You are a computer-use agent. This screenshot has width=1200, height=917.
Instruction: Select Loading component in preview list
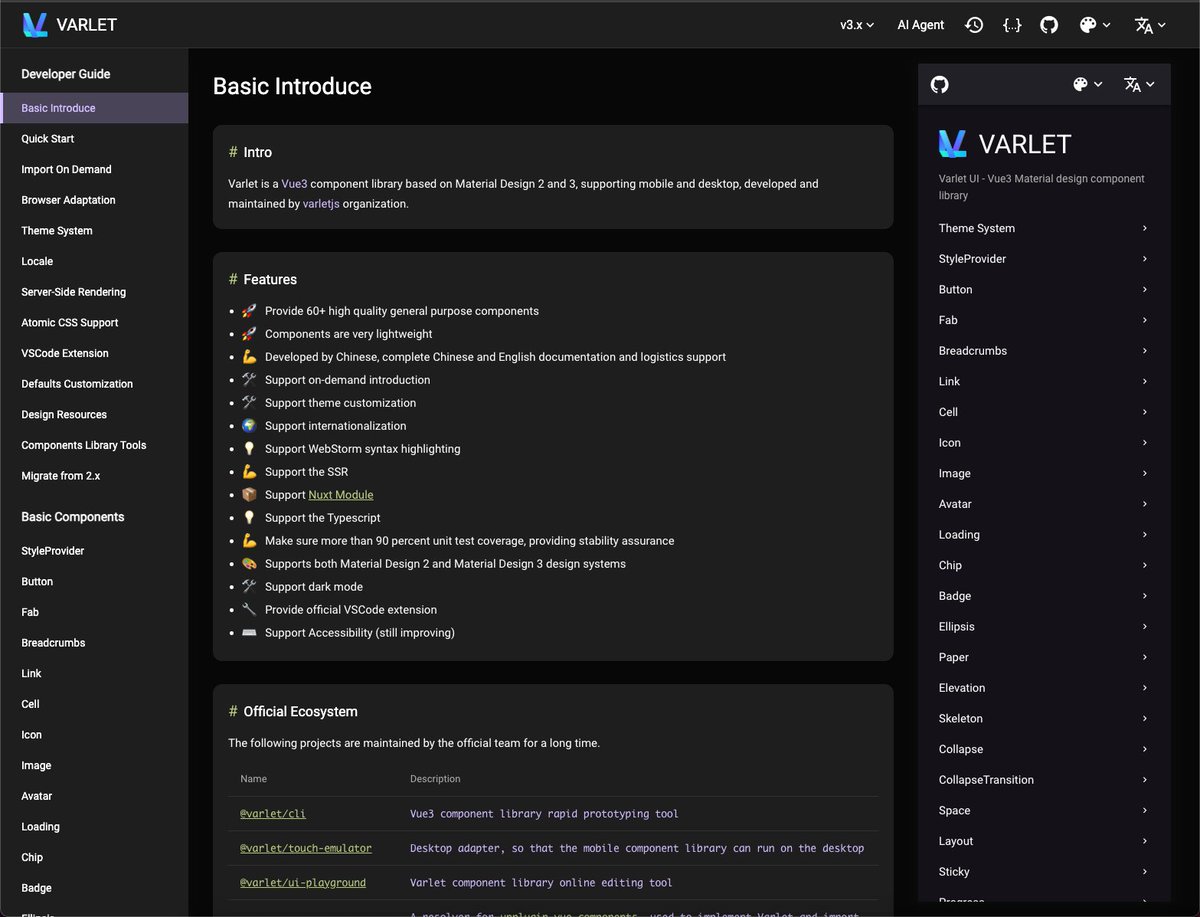(1044, 535)
